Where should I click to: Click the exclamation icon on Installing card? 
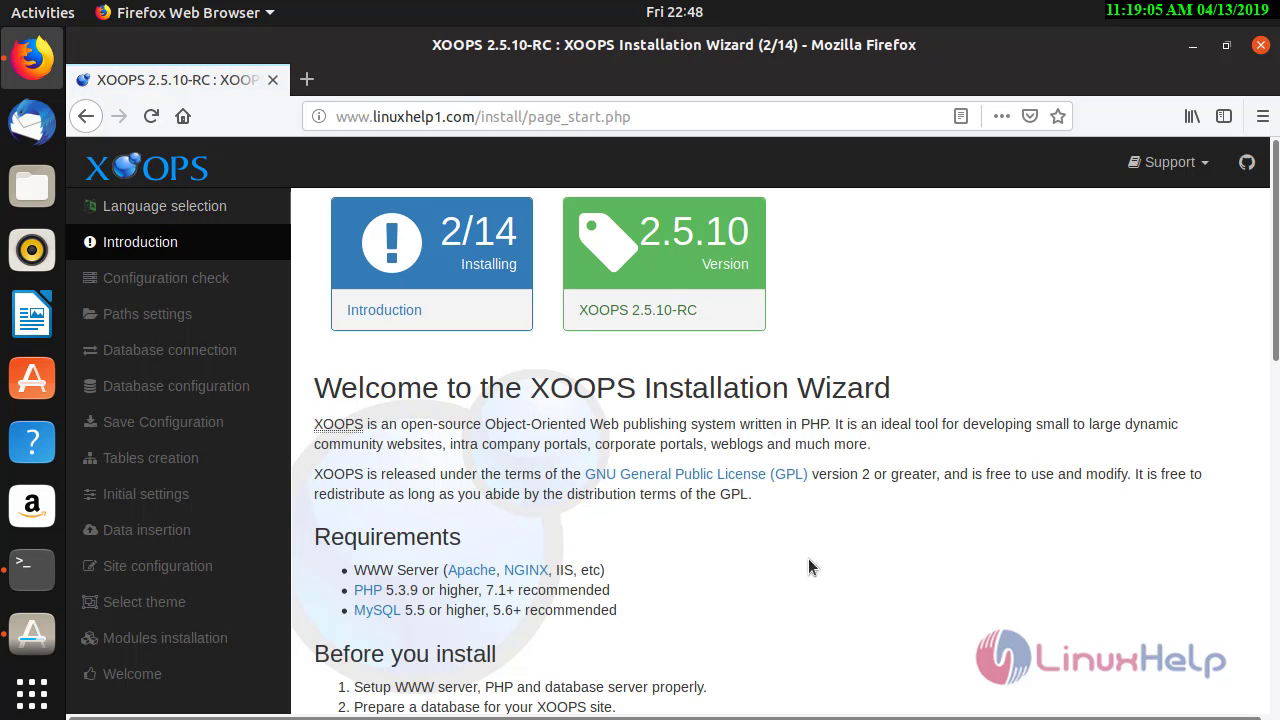tap(391, 243)
